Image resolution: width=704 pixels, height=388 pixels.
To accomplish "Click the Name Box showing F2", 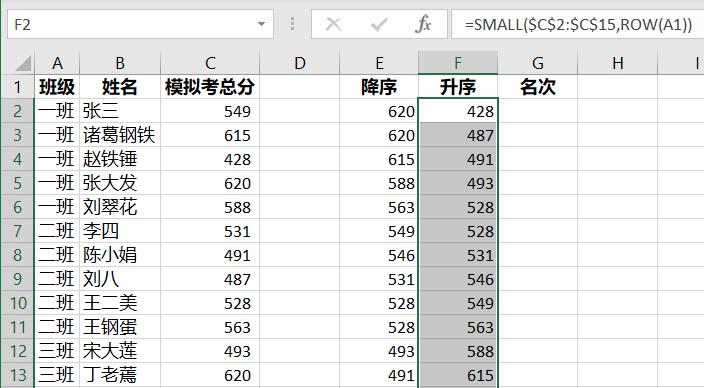I will [x=140, y=24].
